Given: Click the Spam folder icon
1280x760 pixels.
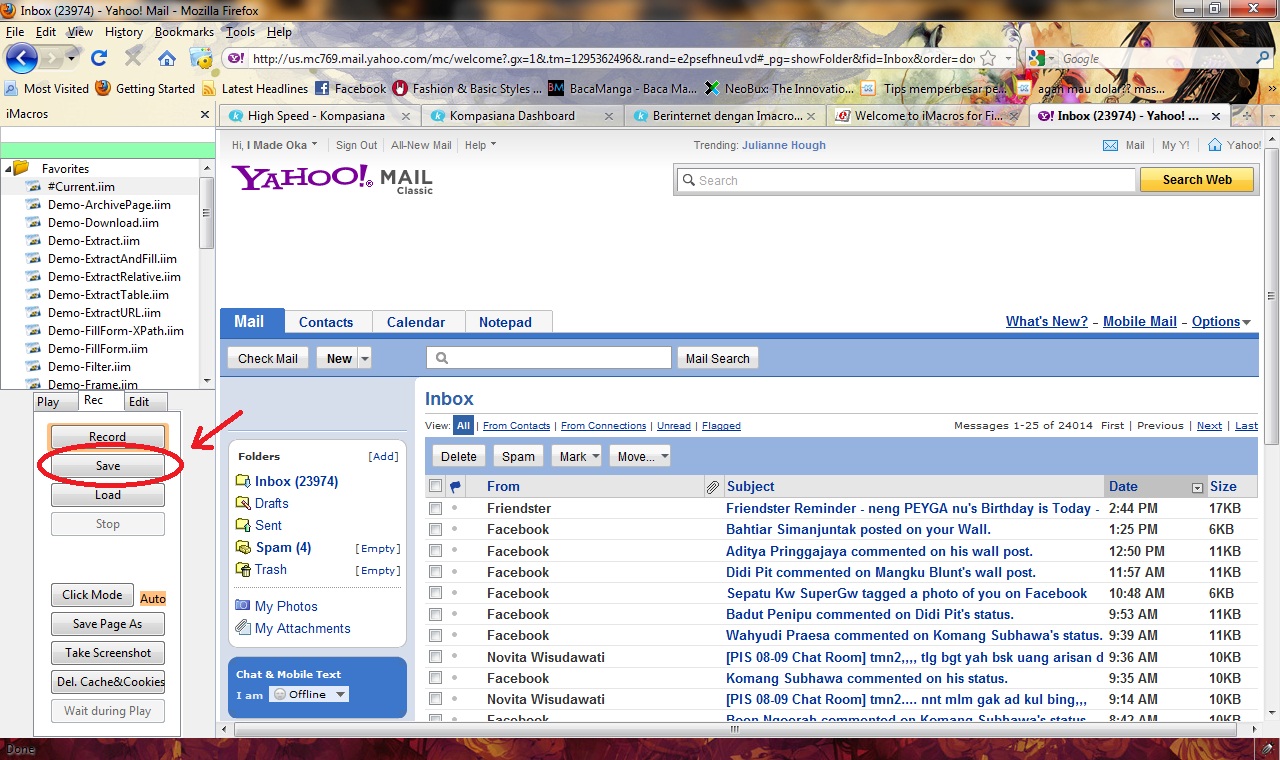Looking at the screenshot, I should [x=242, y=547].
